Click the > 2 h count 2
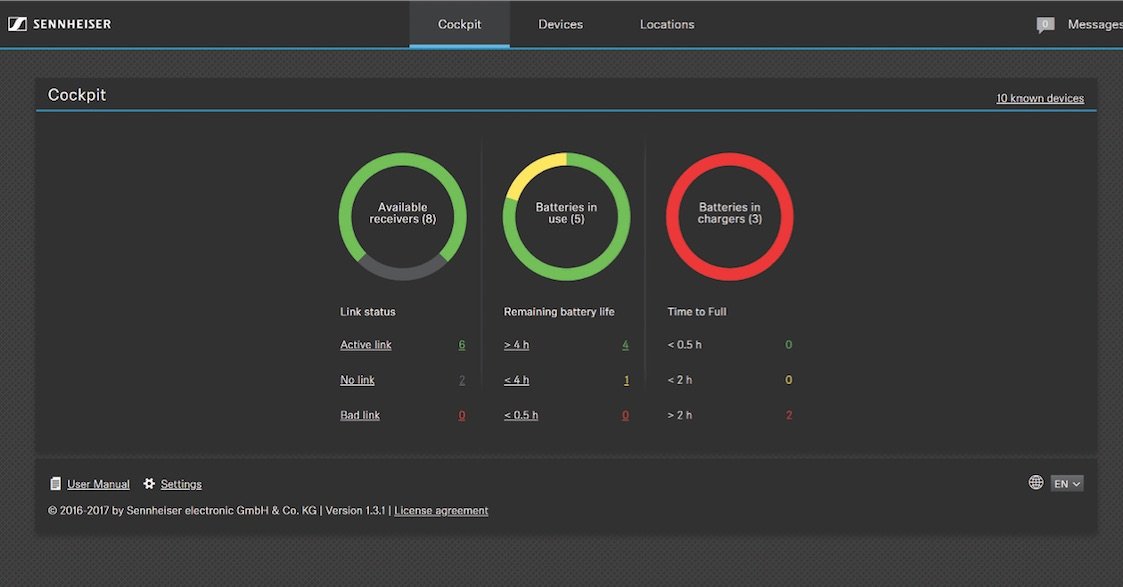This screenshot has height=587, width=1123. click(x=789, y=414)
